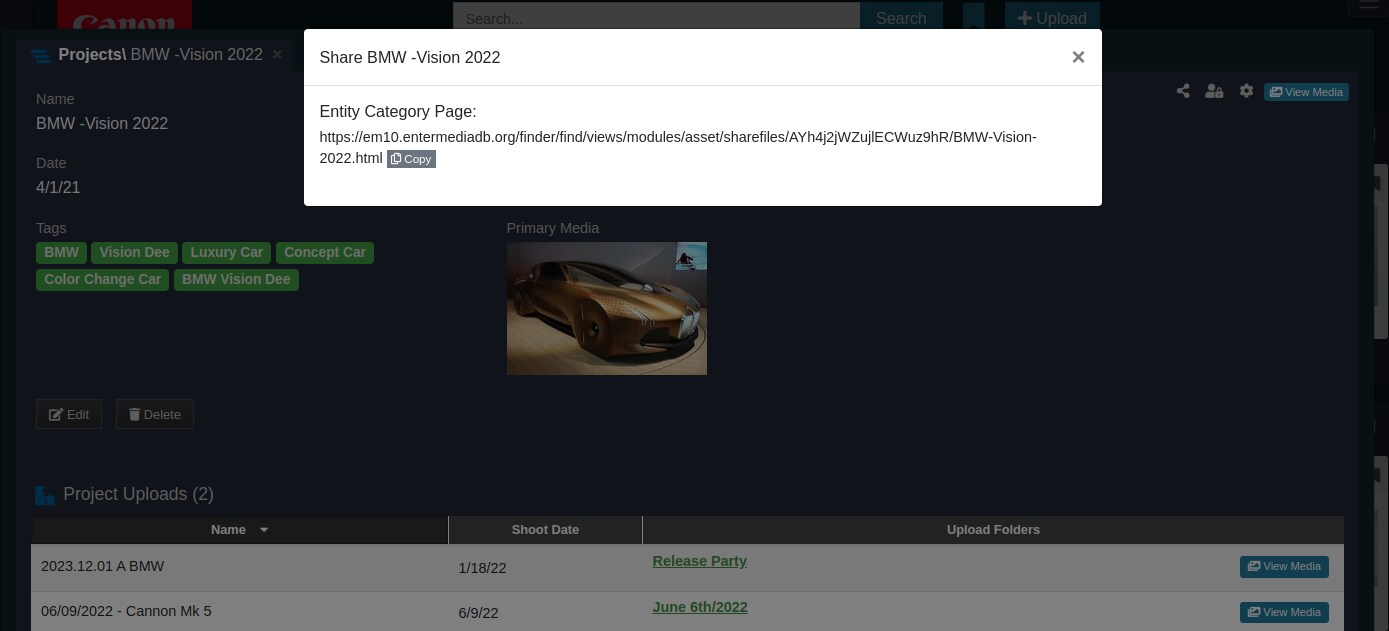Focus the Search input field

(x=656, y=18)
